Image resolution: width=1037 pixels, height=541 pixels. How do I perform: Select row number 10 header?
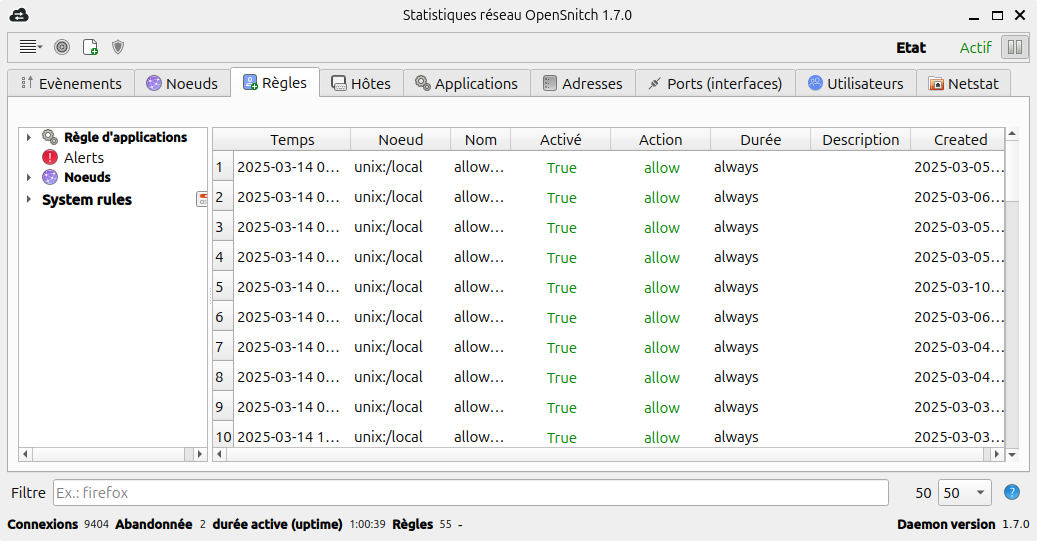click(223, 437)
